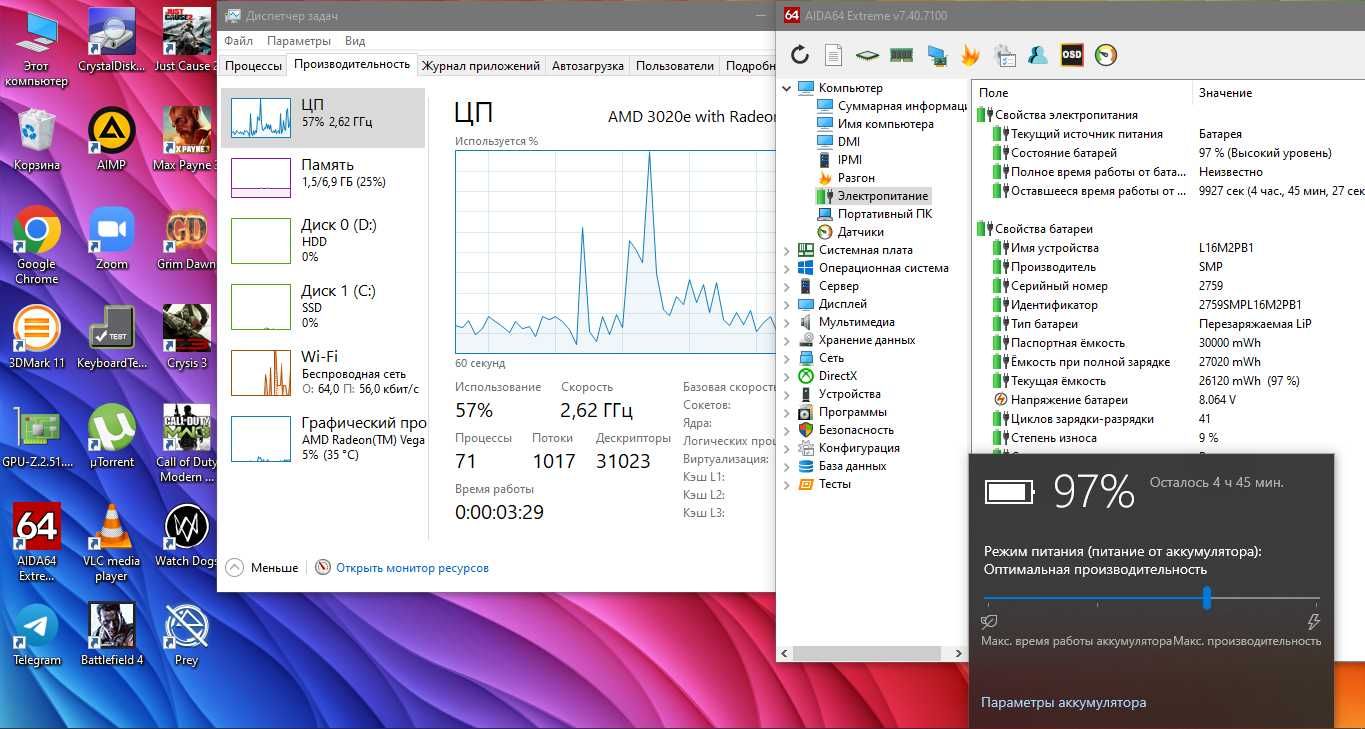Viewport: 1365px width, 729px height.
Task: Click the power mode slider handle
Action: tap(1207, 598)
